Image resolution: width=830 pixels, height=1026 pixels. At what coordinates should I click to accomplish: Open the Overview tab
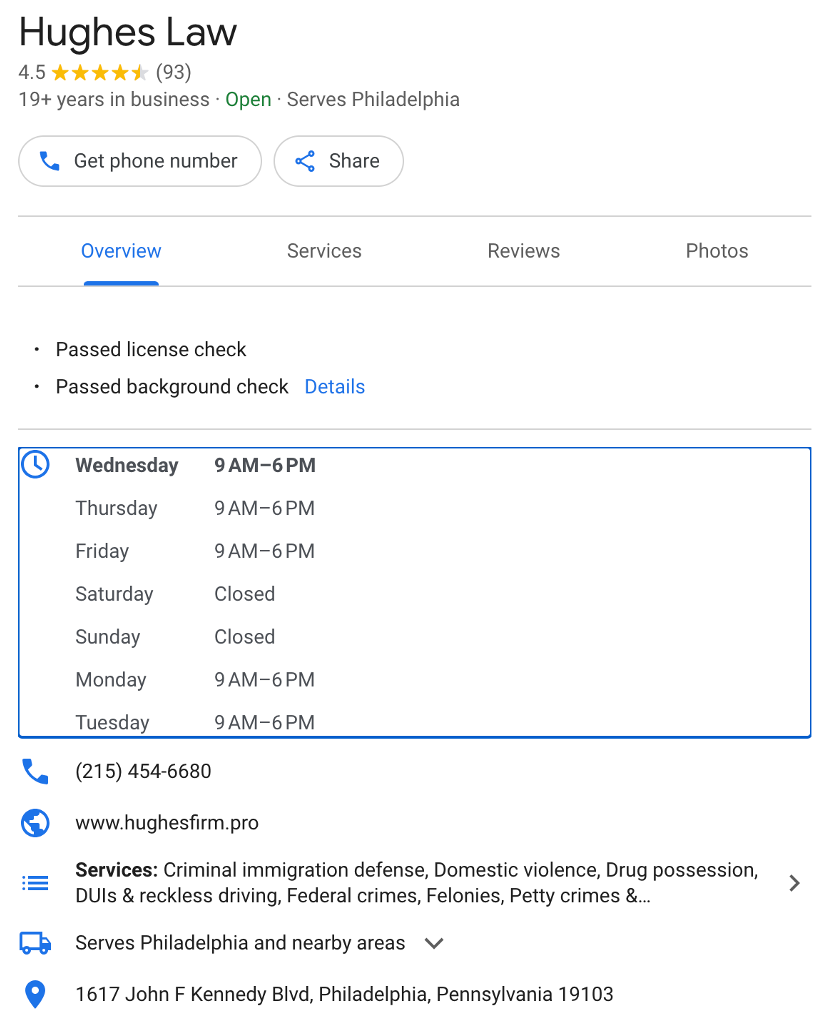click(121, 251)
